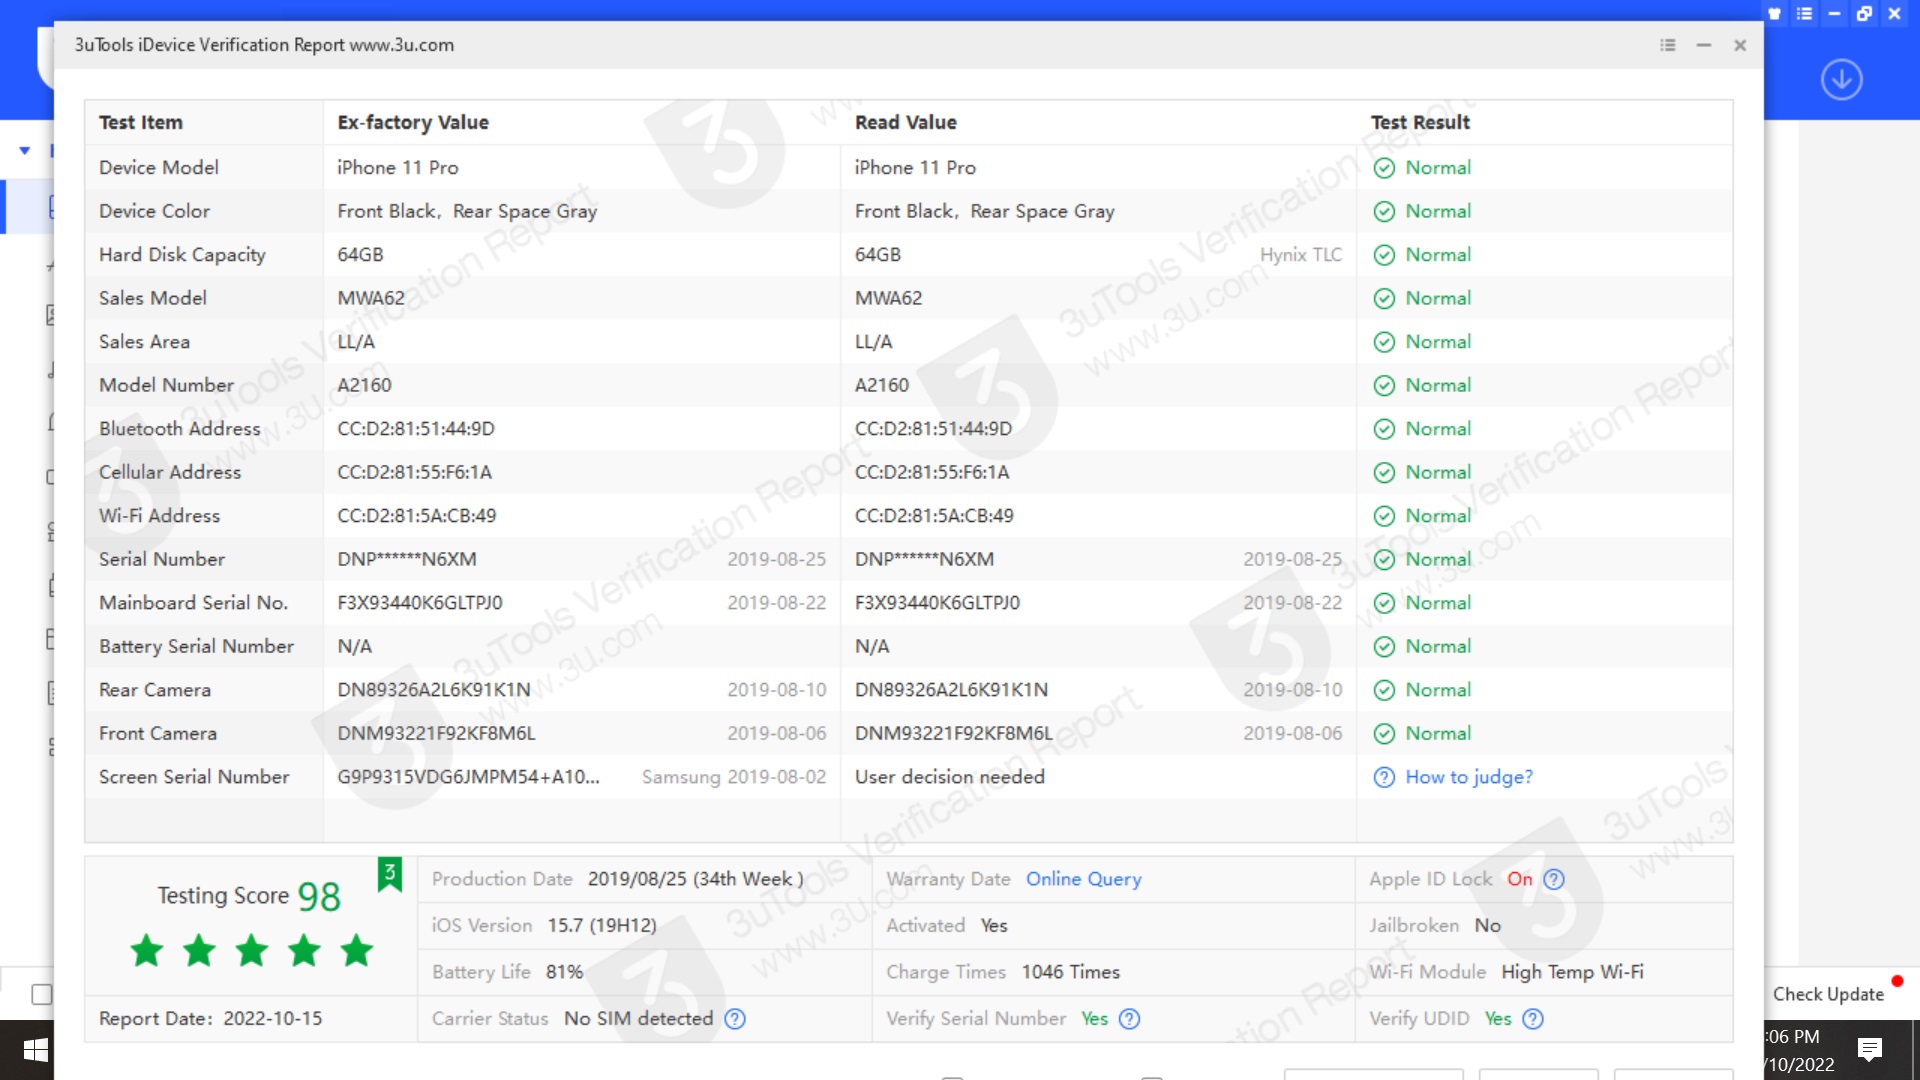Click the Testing Score 98 value

coord(319,896)
